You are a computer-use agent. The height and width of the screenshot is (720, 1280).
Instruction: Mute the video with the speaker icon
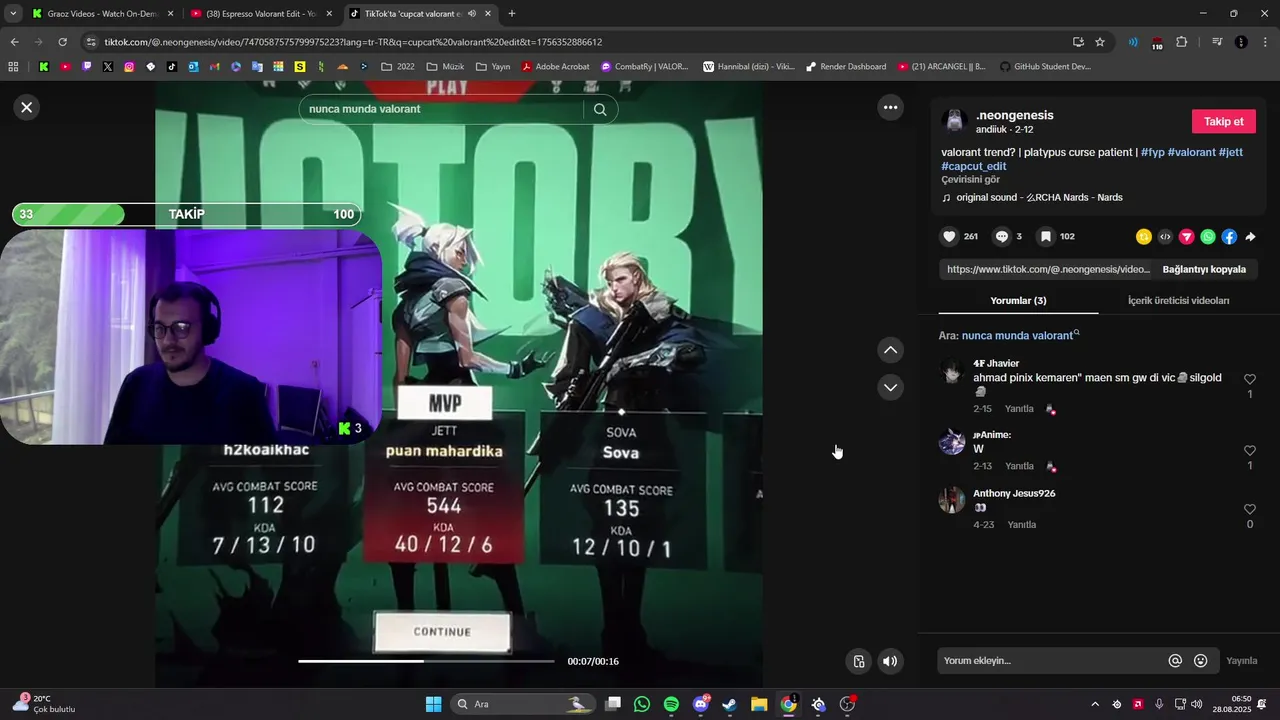tap(890, 661)
